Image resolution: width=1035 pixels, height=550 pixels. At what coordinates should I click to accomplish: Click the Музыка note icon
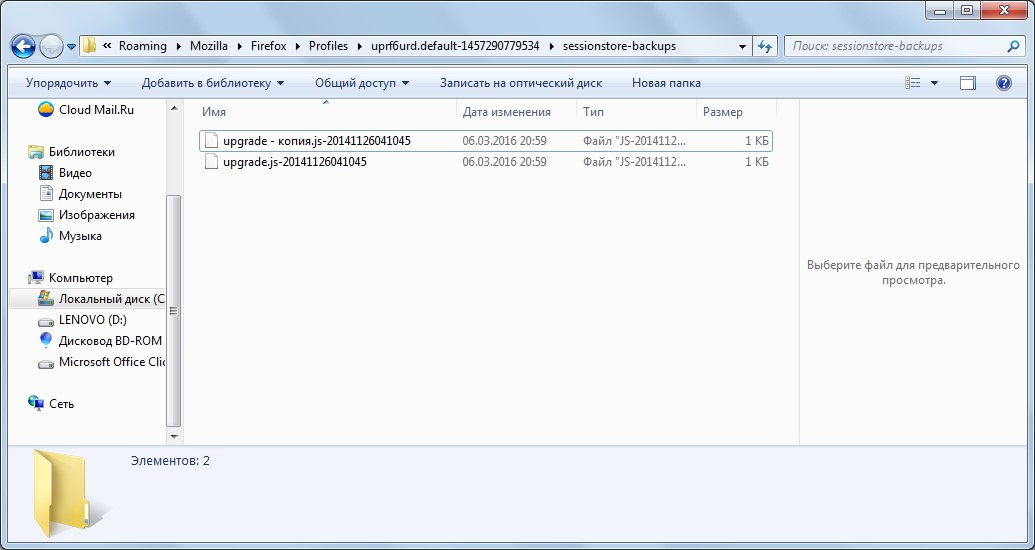46,236
